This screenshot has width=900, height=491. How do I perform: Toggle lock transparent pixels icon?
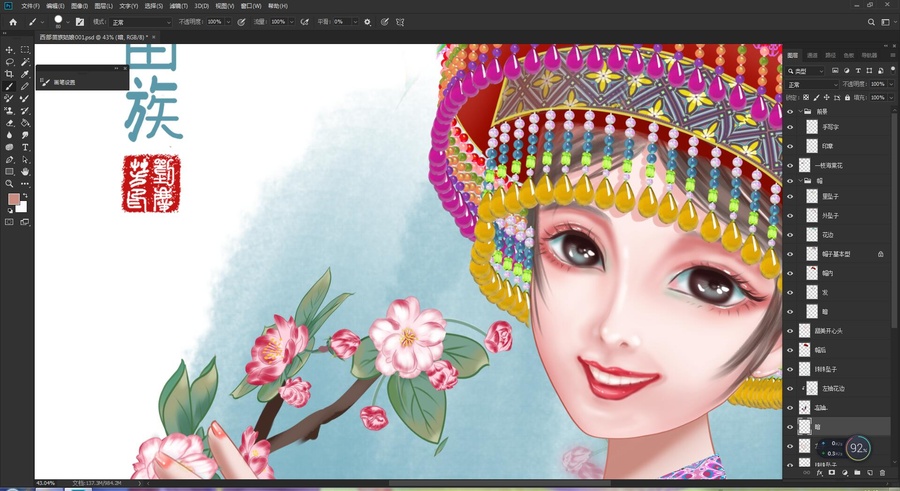click(x=806, y=98)
